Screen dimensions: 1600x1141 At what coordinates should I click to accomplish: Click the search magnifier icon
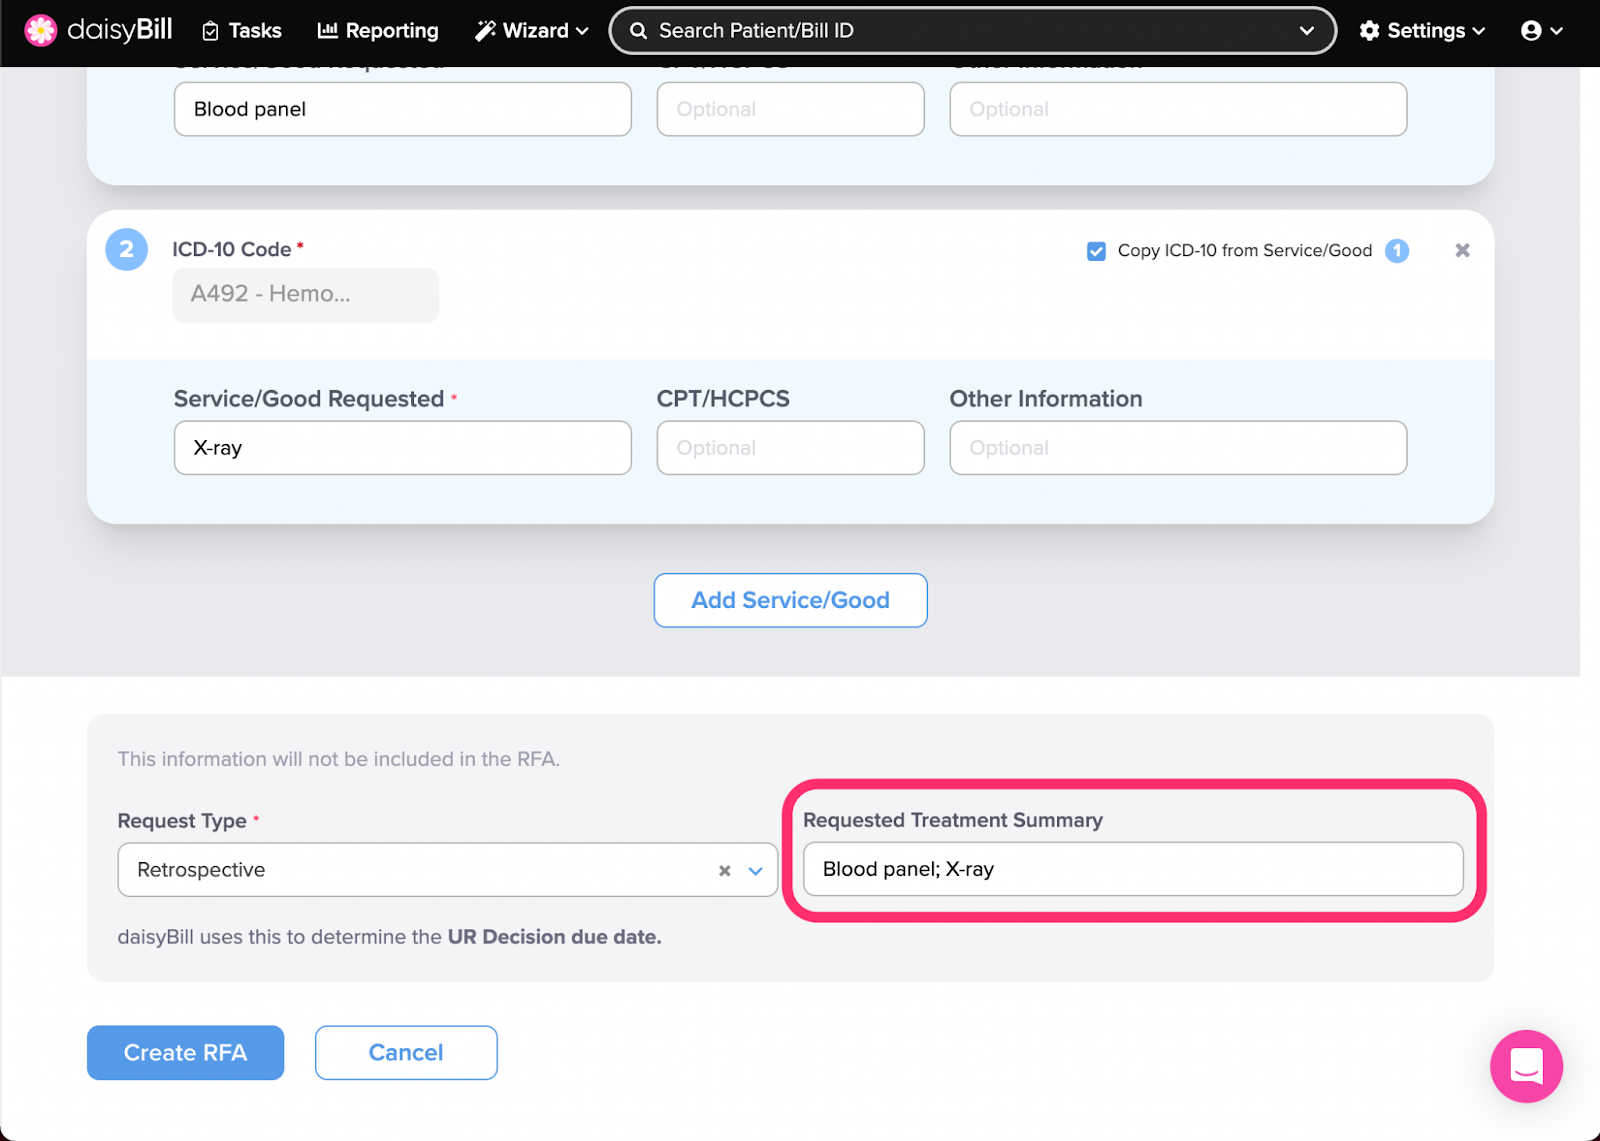(638, 31)
